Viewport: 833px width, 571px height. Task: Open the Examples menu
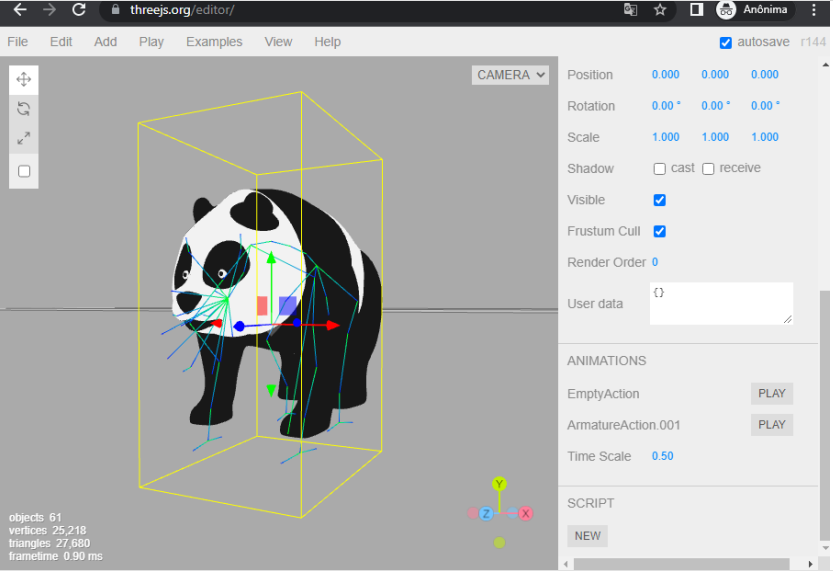coord(214,42)
